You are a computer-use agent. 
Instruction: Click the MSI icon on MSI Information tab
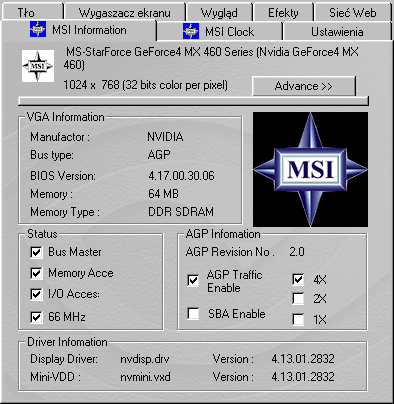[x=38, y=29]
